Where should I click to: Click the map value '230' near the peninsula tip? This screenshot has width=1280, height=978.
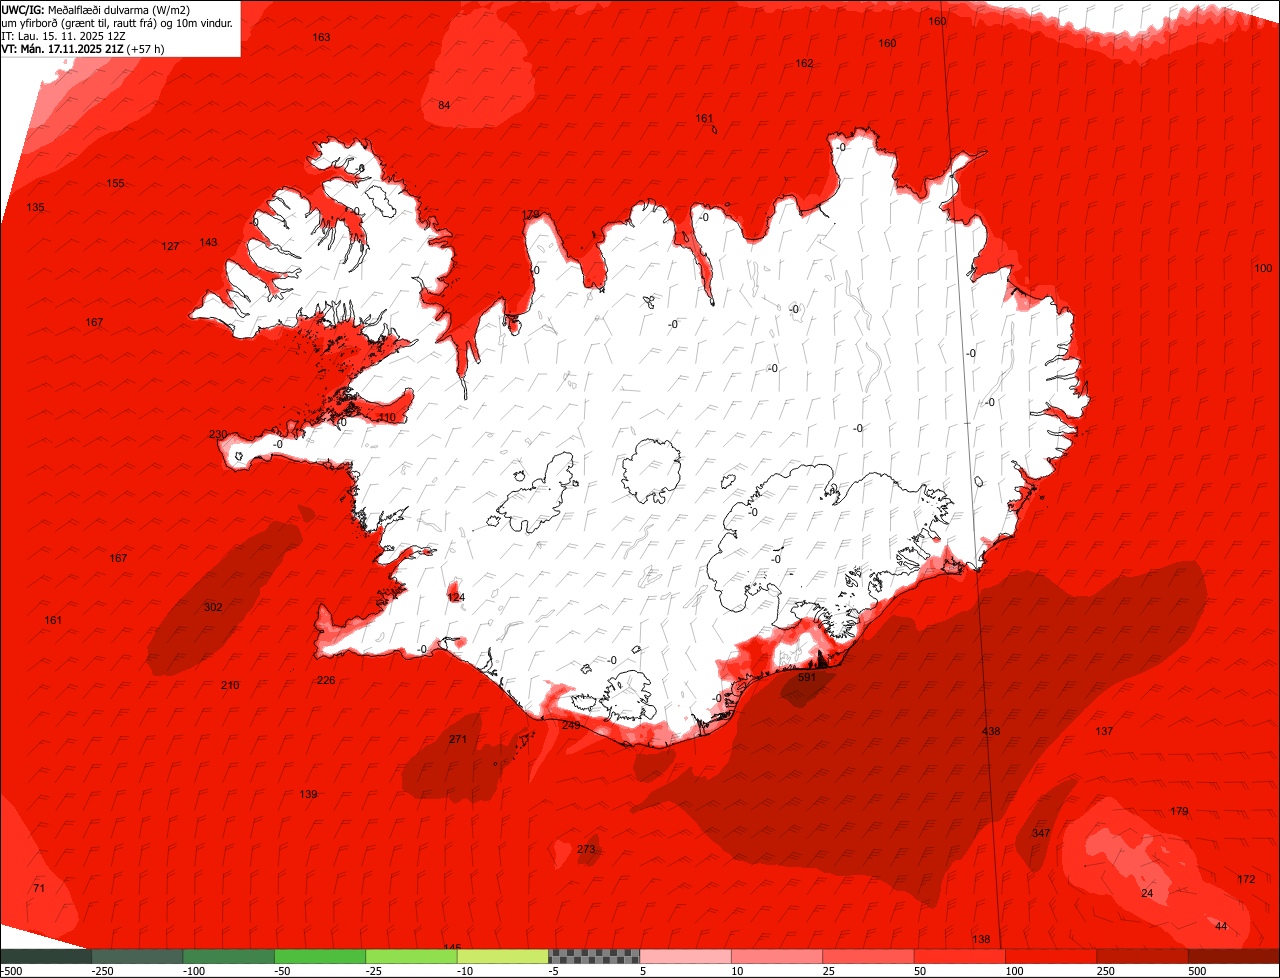[218, 435]
